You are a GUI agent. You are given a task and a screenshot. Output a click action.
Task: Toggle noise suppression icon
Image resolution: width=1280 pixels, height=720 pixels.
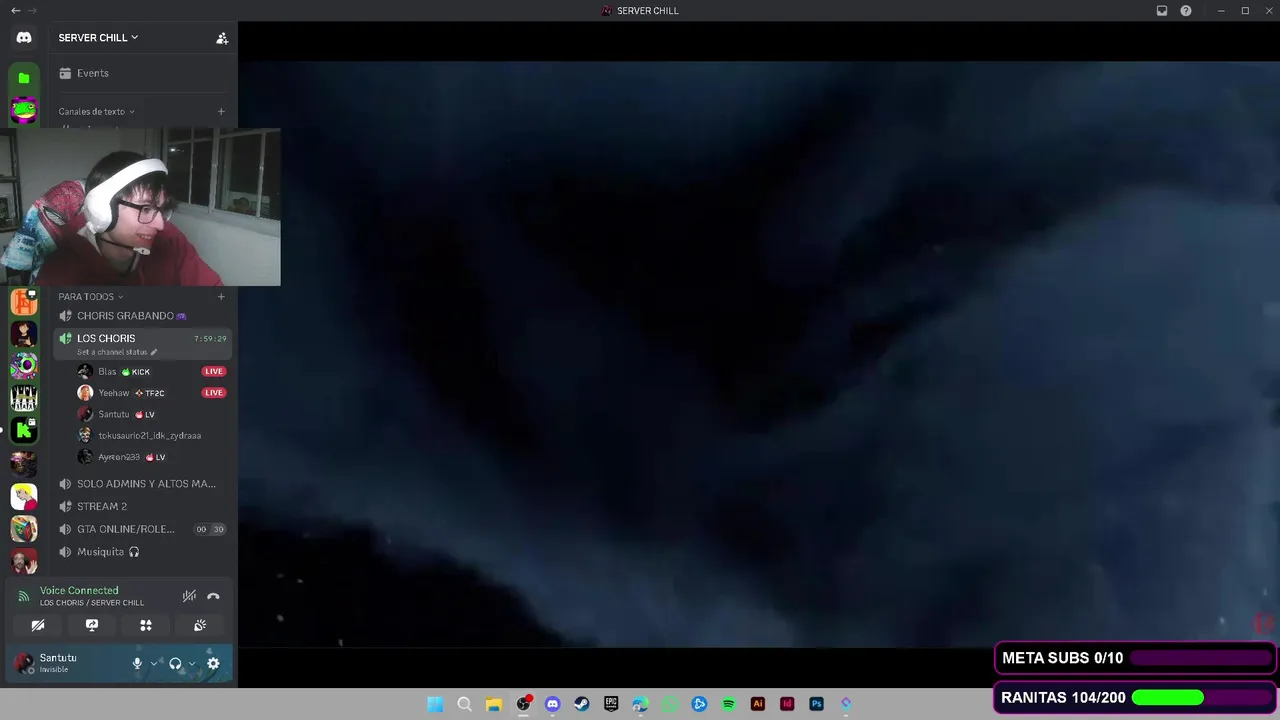coord(189,596)
